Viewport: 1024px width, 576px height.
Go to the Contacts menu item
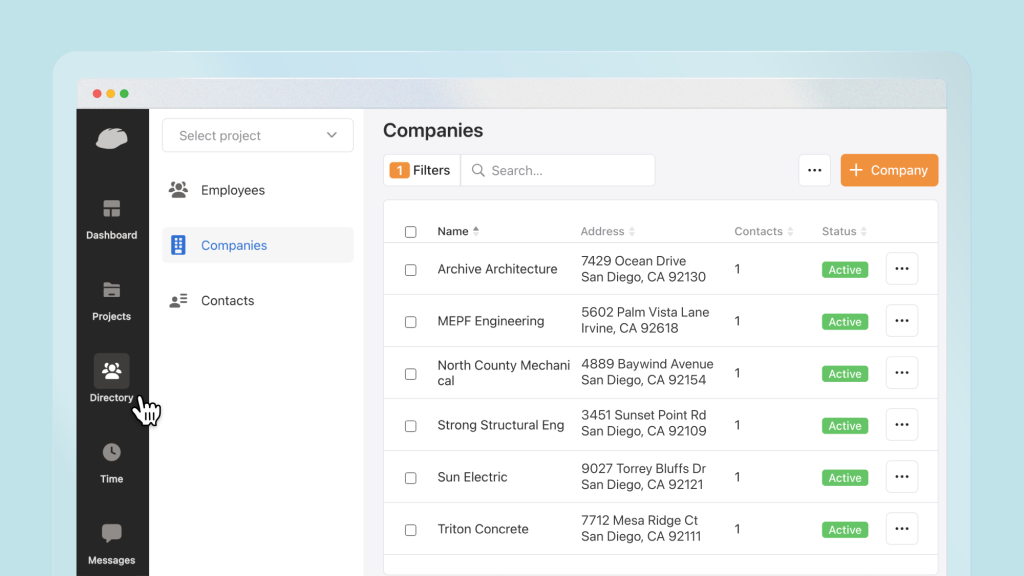pos(258,300)
